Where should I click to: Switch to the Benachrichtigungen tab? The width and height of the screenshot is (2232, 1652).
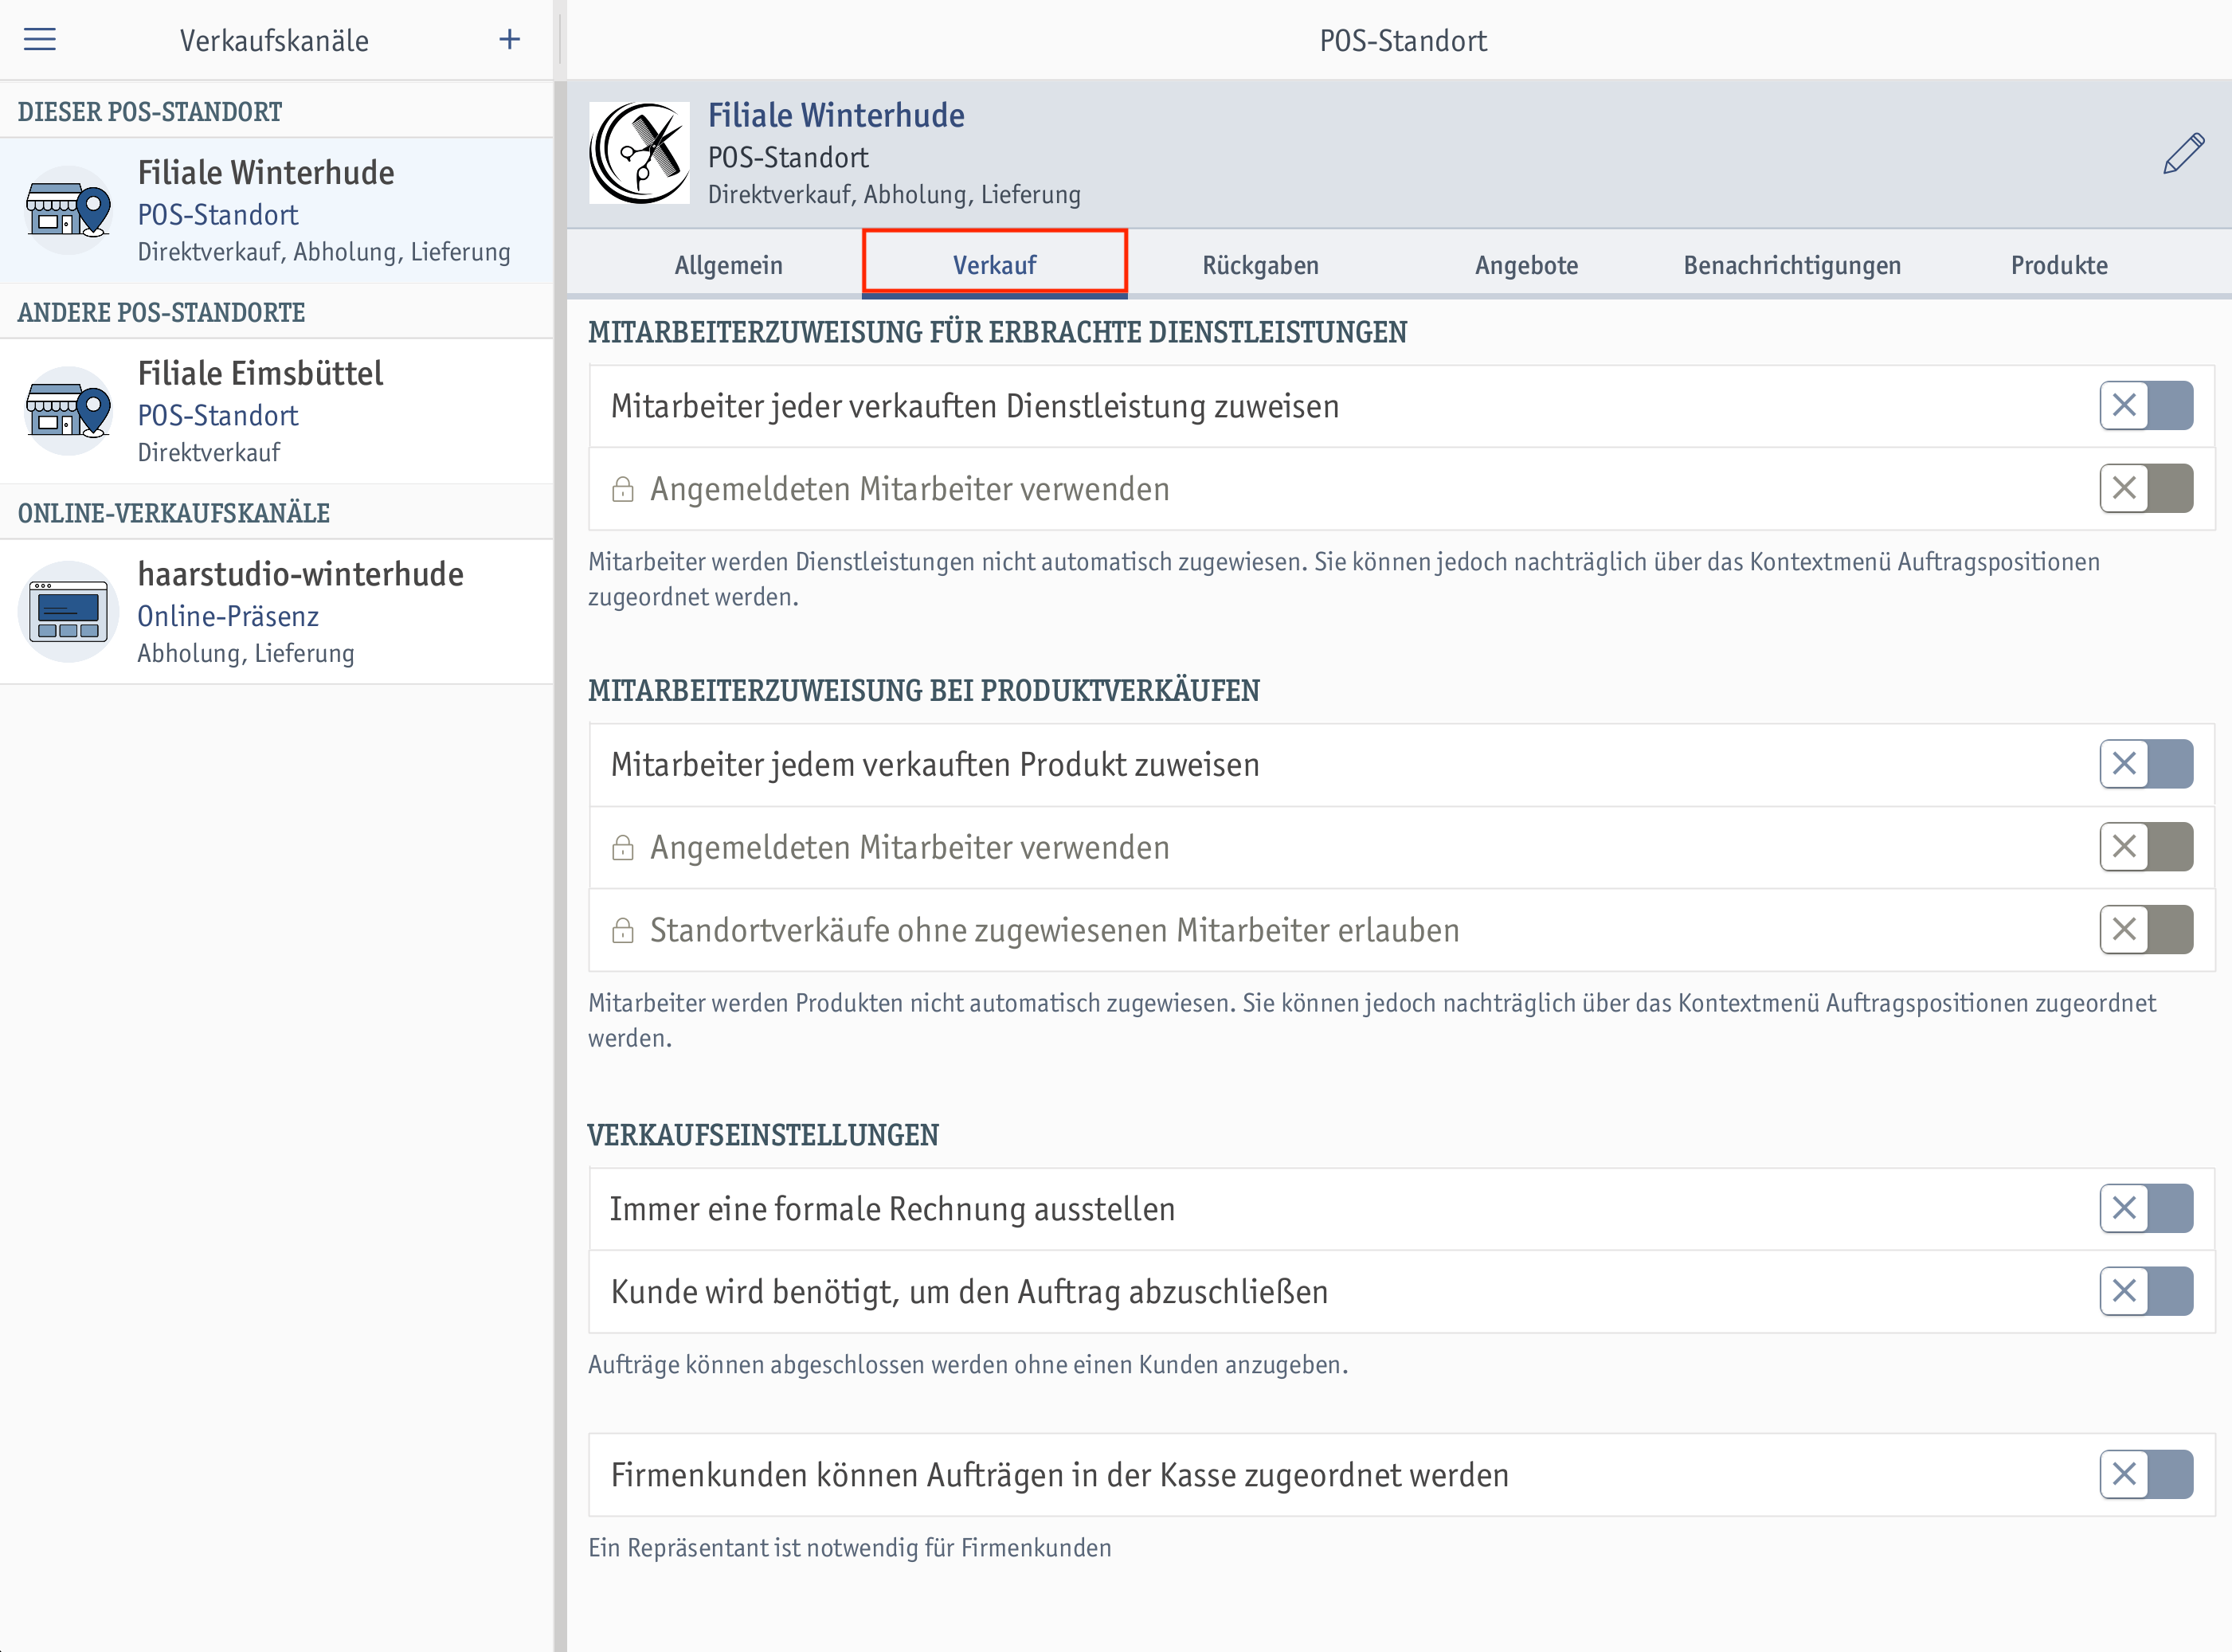coord(1793,265)
